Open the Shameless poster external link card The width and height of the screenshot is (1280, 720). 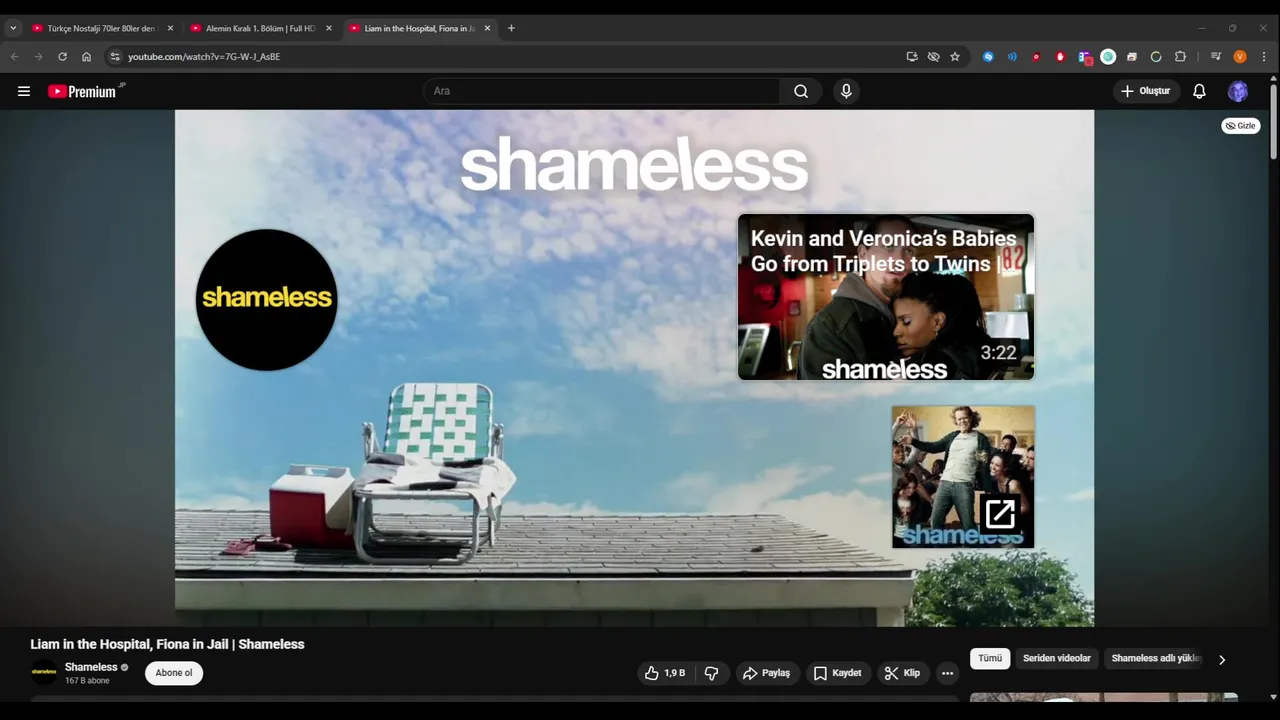pos(963,477)
